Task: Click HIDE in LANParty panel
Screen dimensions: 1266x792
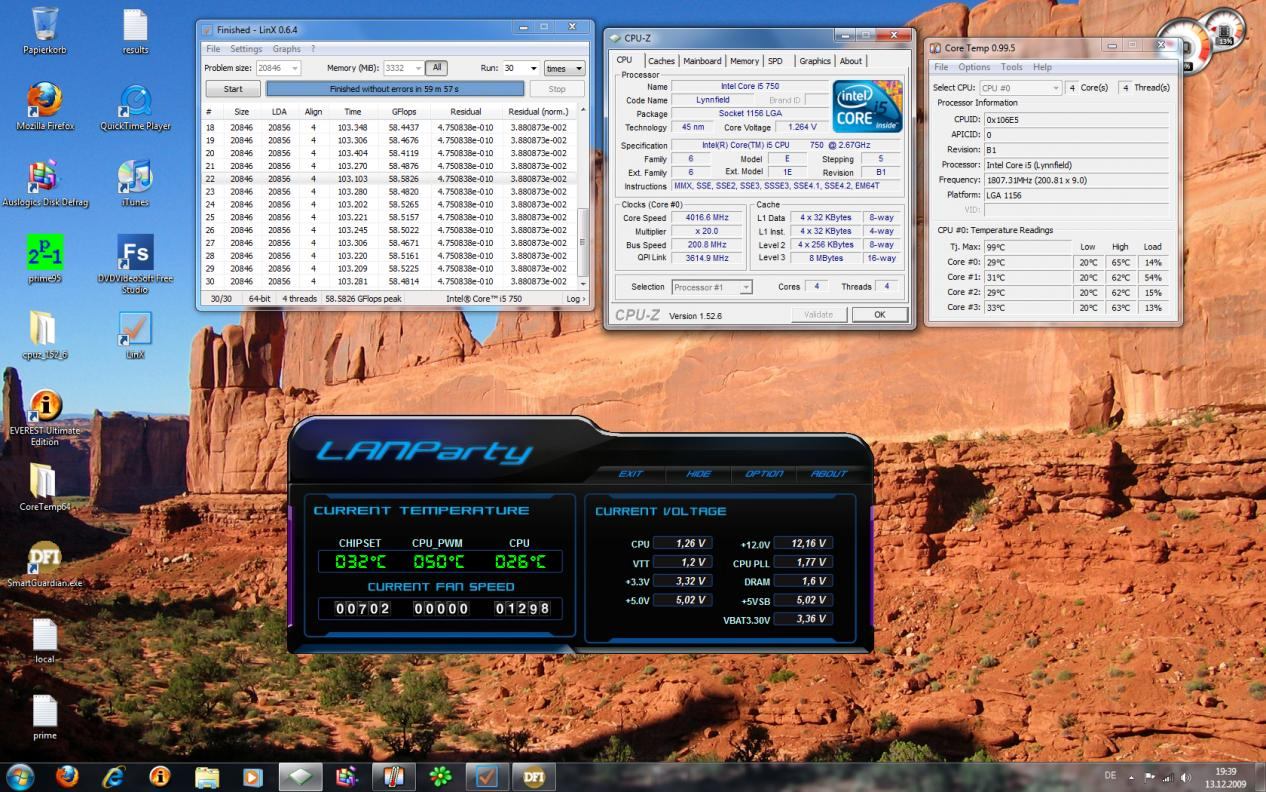Action: point(699,474)
